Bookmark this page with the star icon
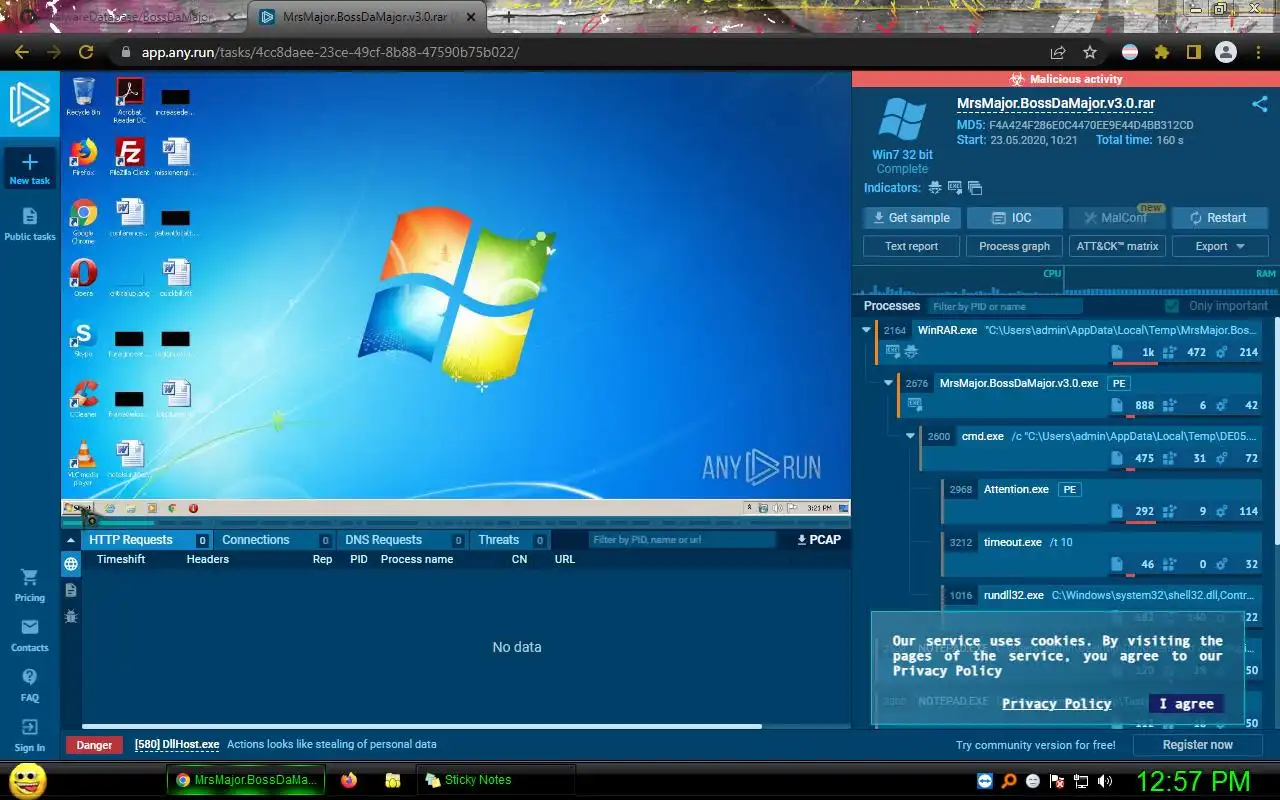This screenshot has width=1280, height=800. (x=1090, y=52)
